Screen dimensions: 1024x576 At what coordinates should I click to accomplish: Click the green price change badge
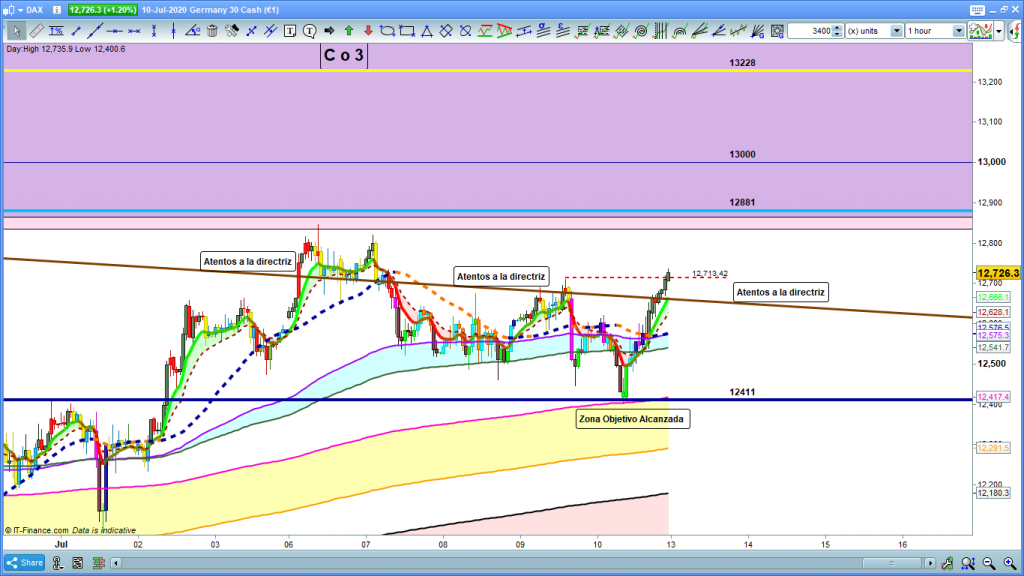(x=102, y=8)
